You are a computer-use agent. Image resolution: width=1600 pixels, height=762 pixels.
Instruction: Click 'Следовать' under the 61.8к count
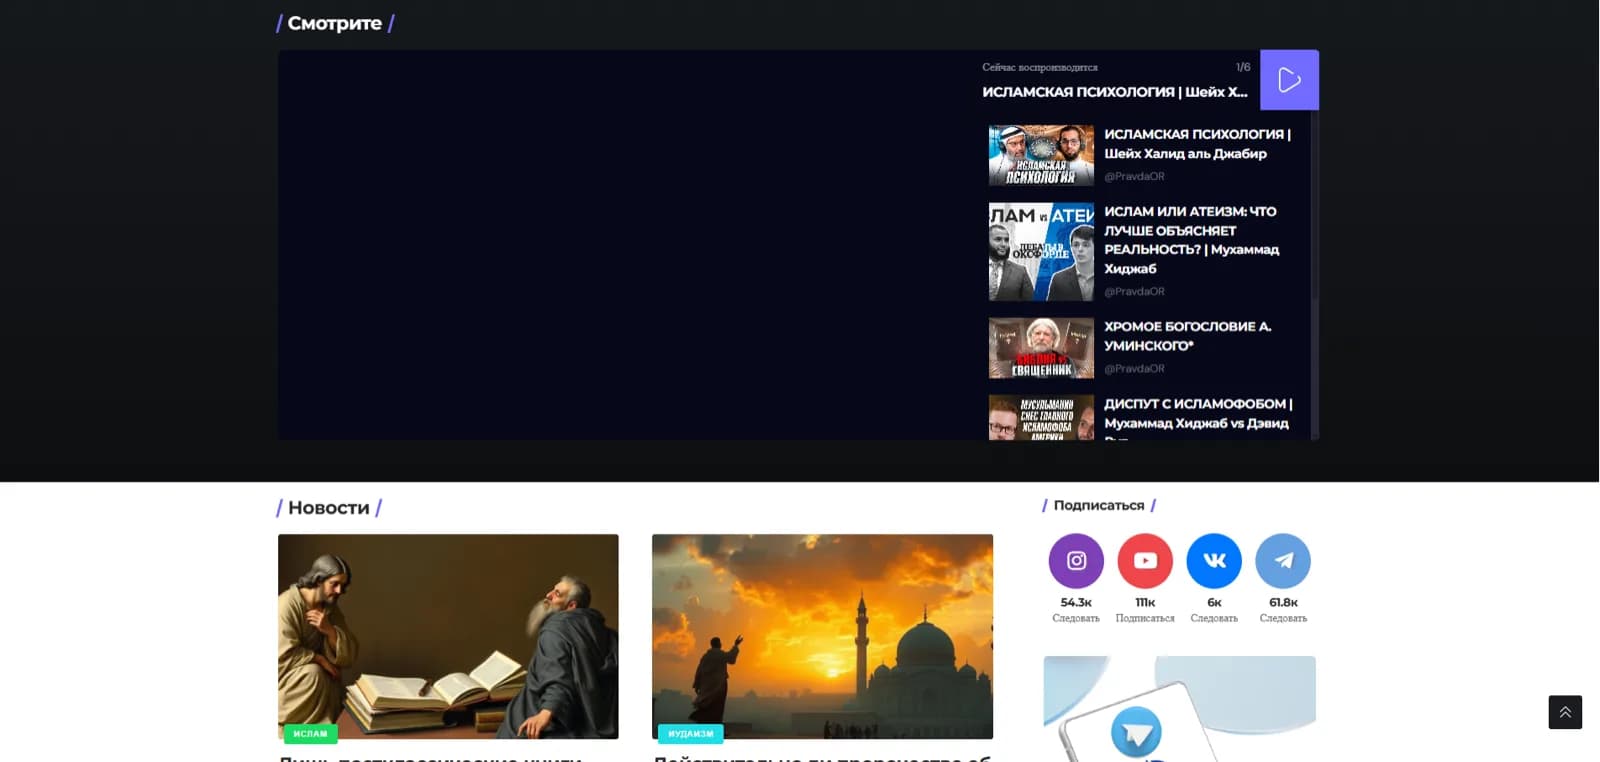1283,619
